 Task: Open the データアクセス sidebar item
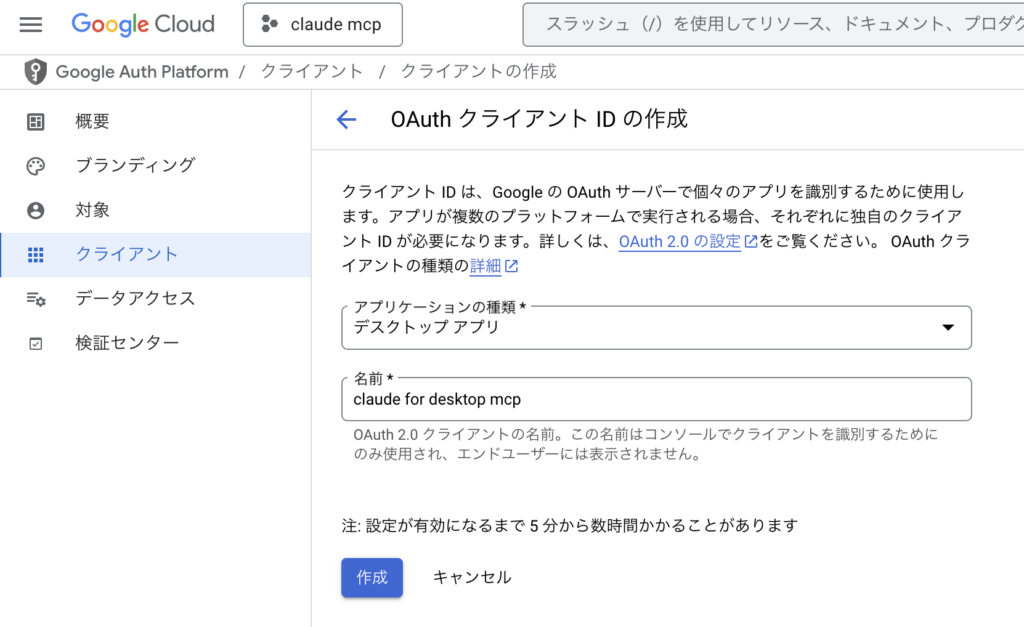click(135, 299)
